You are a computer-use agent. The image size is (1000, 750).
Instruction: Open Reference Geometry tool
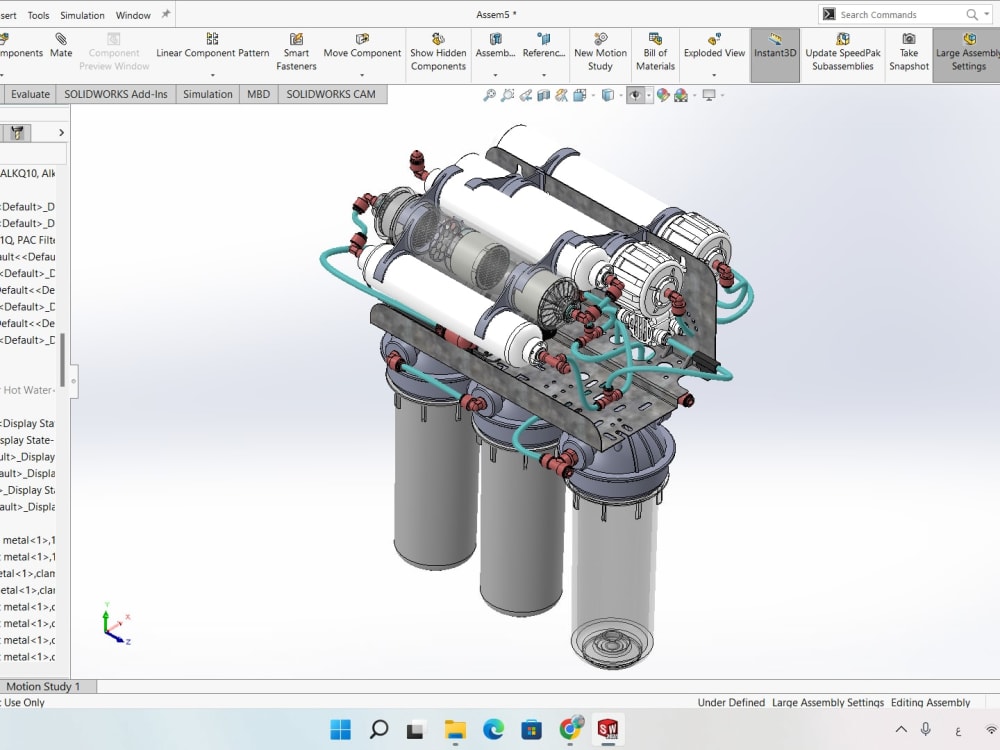coord(543,46)
